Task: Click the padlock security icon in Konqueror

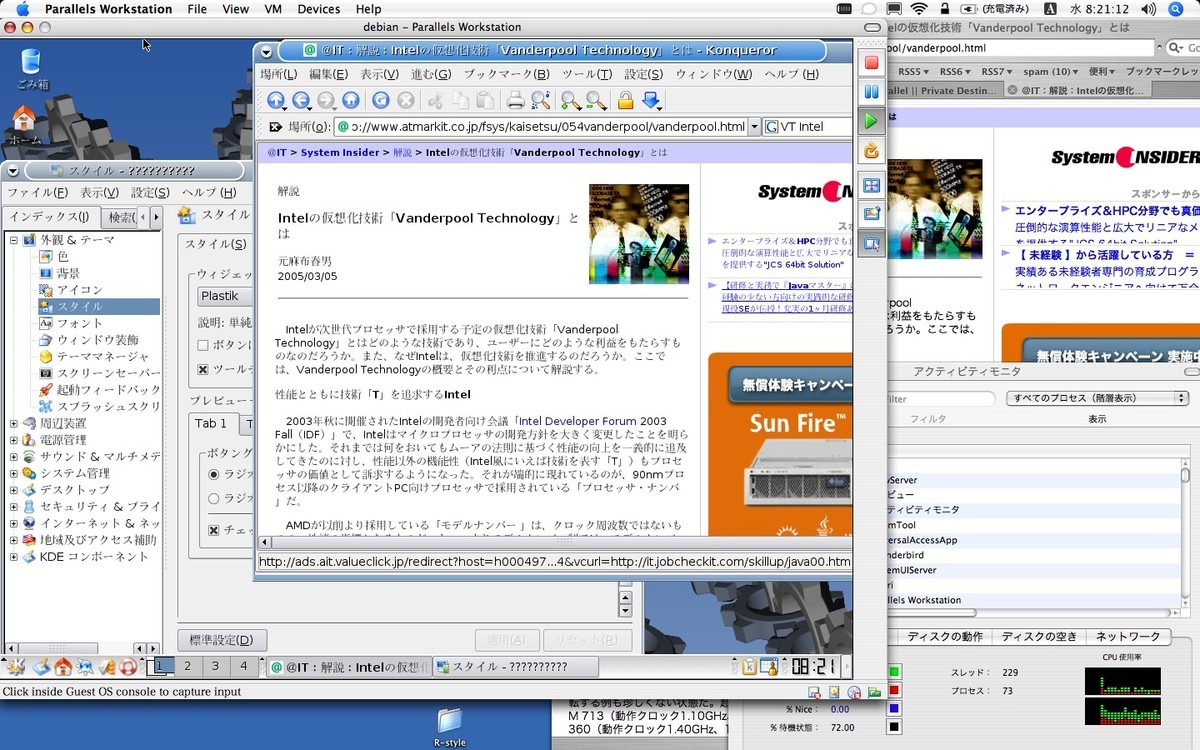Action: (x=626, y=100)
